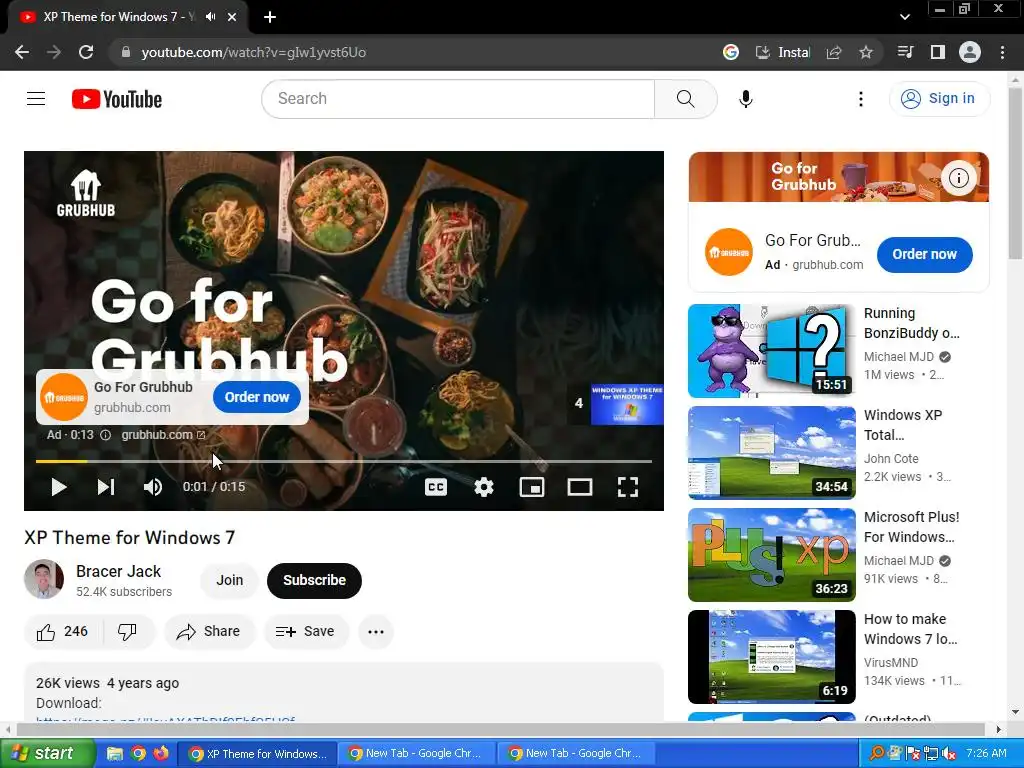Mute the video player volume
1024x768 pixels.
153,487
